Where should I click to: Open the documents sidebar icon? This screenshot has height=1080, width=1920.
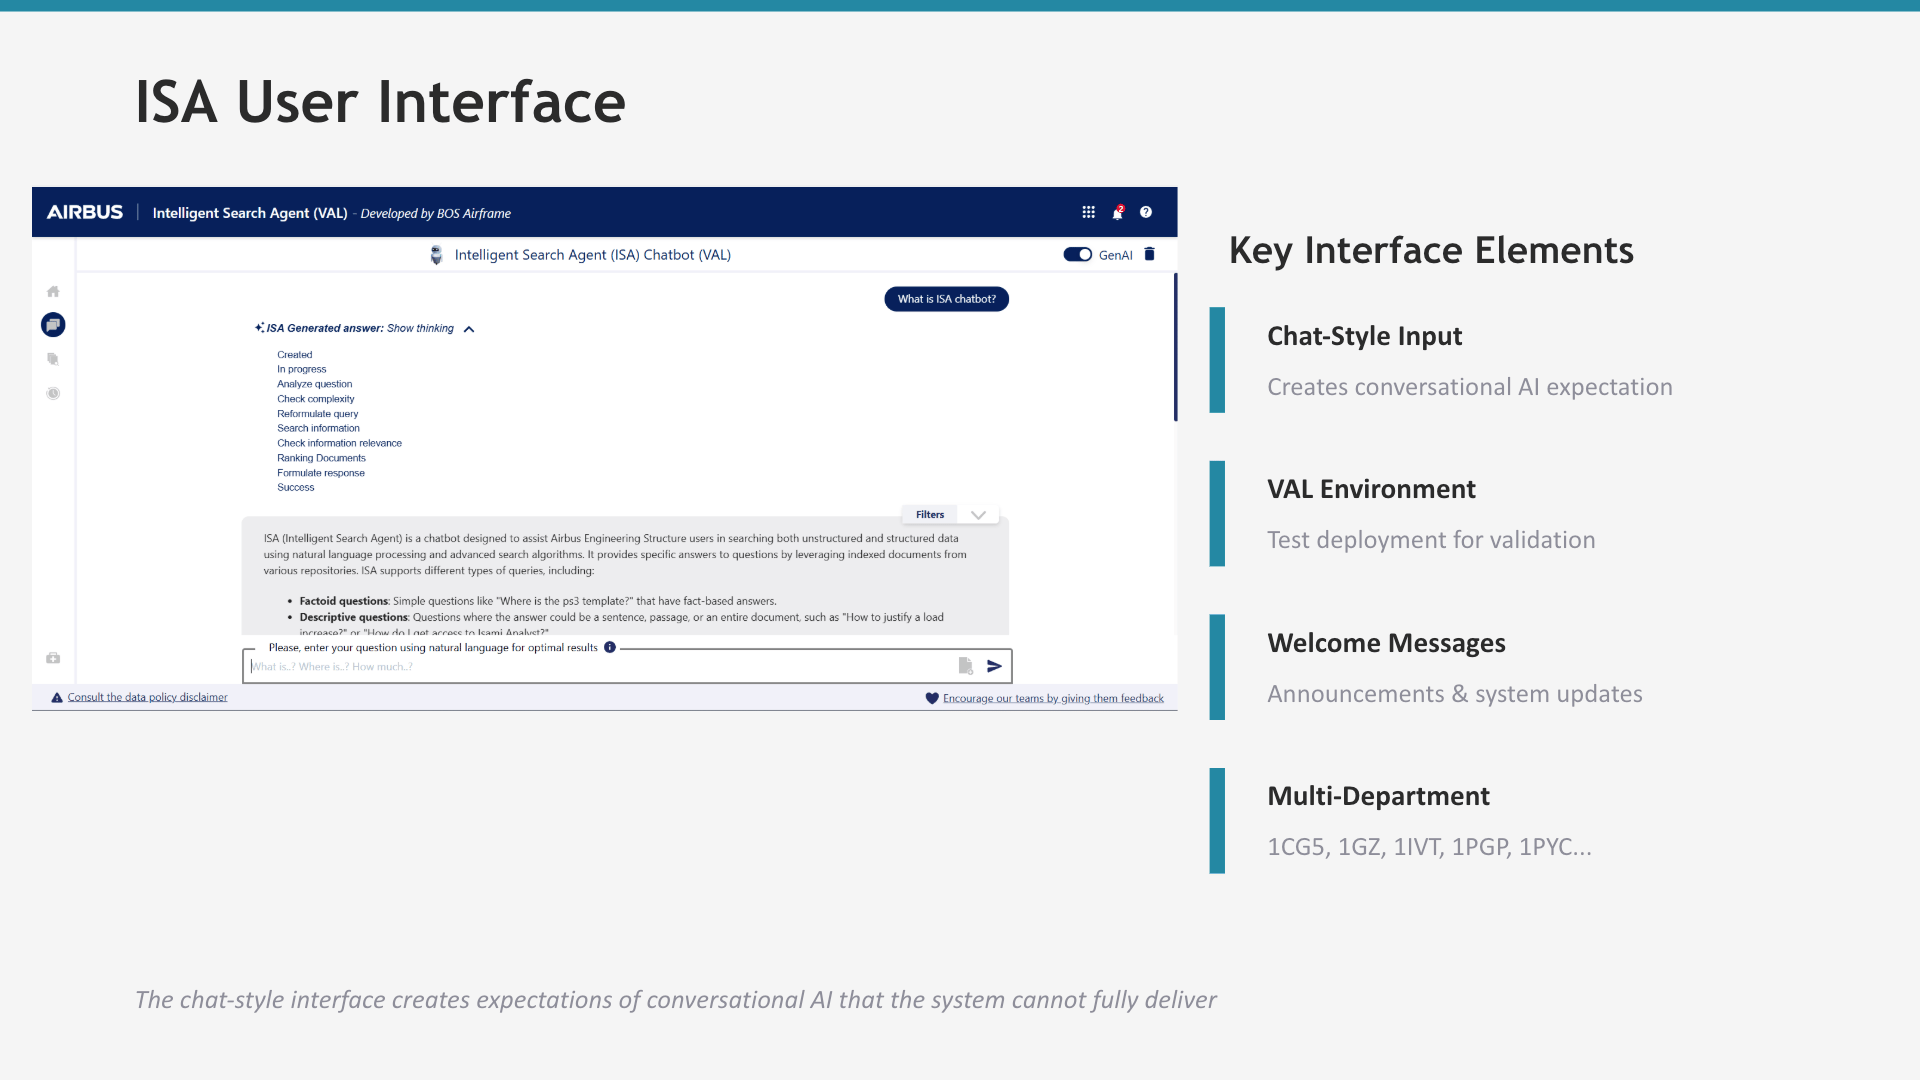click(53, 359)
